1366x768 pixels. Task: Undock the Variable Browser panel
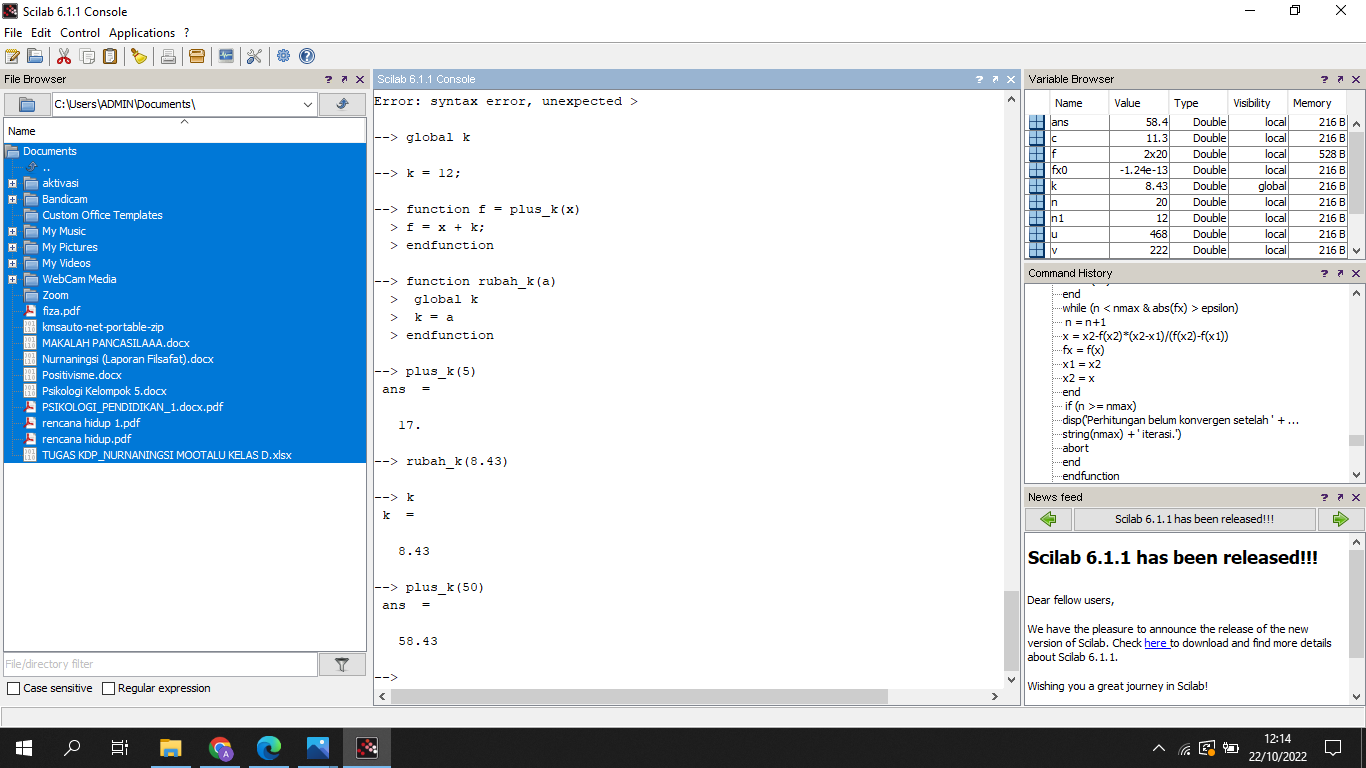tap(1340, 79)
